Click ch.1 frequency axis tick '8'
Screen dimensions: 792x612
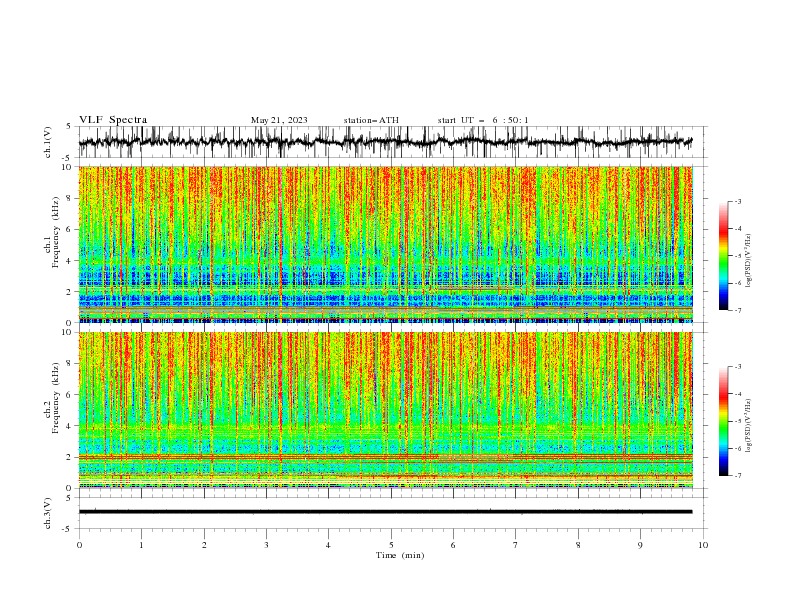tap(71, 198)
